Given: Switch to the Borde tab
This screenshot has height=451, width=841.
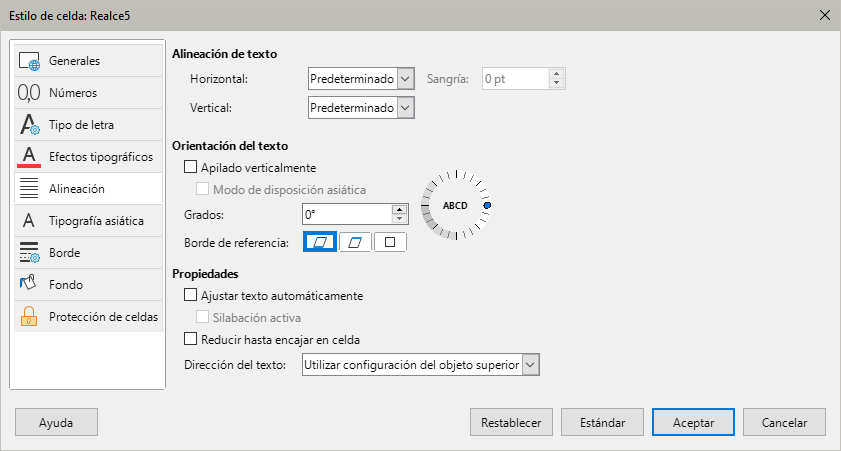Looking at the screenshot, I should [88, 253].
